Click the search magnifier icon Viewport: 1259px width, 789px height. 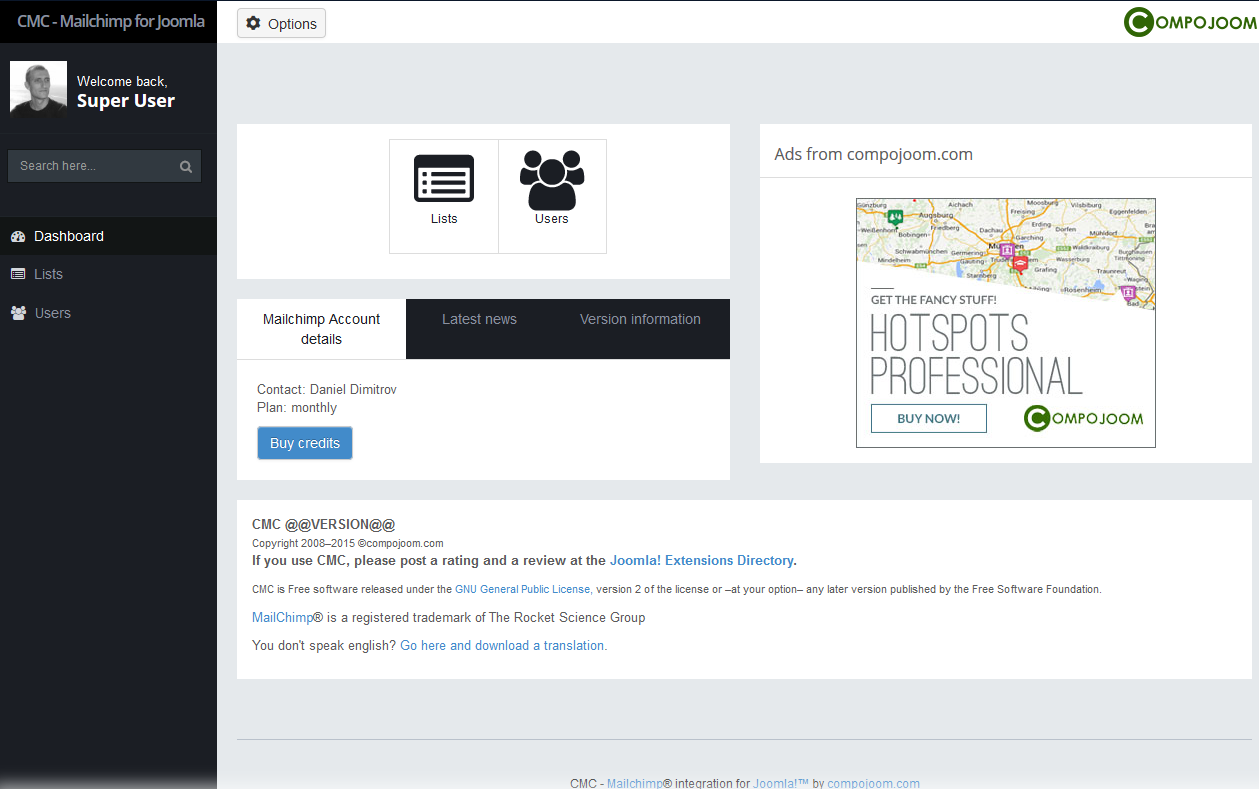pyautogui.click(x=186, y=167)
